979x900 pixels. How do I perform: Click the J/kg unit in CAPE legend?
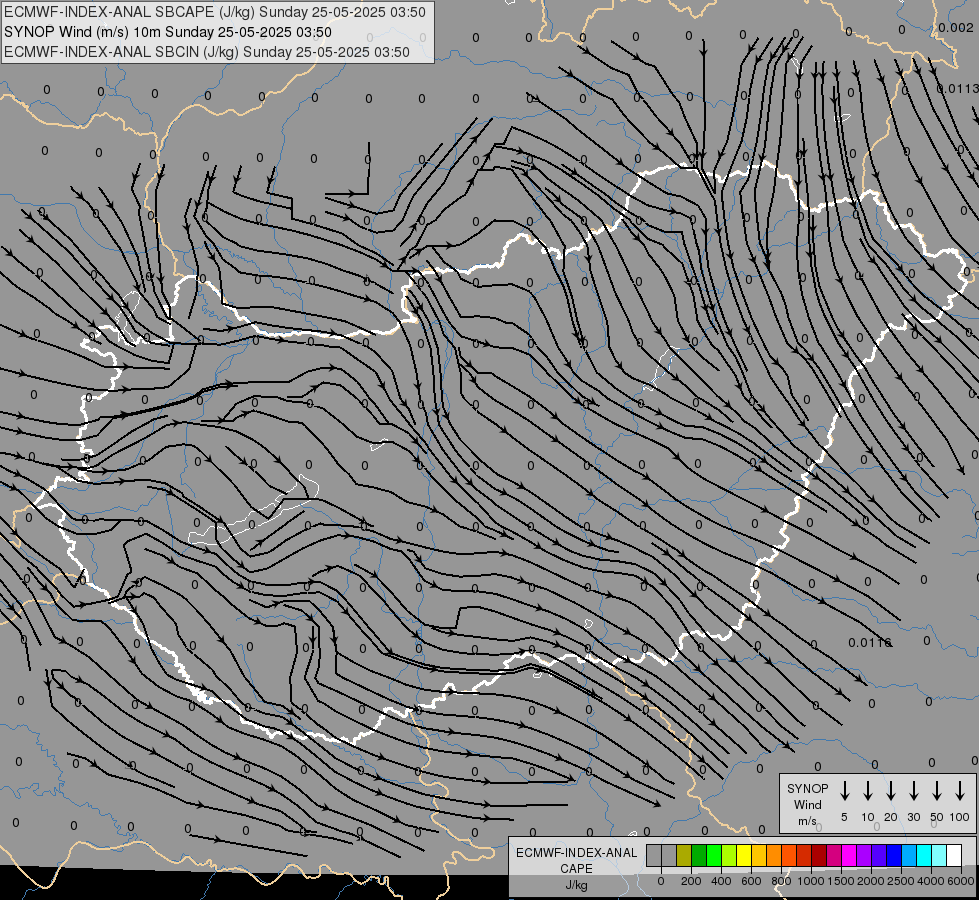point(576,885)
